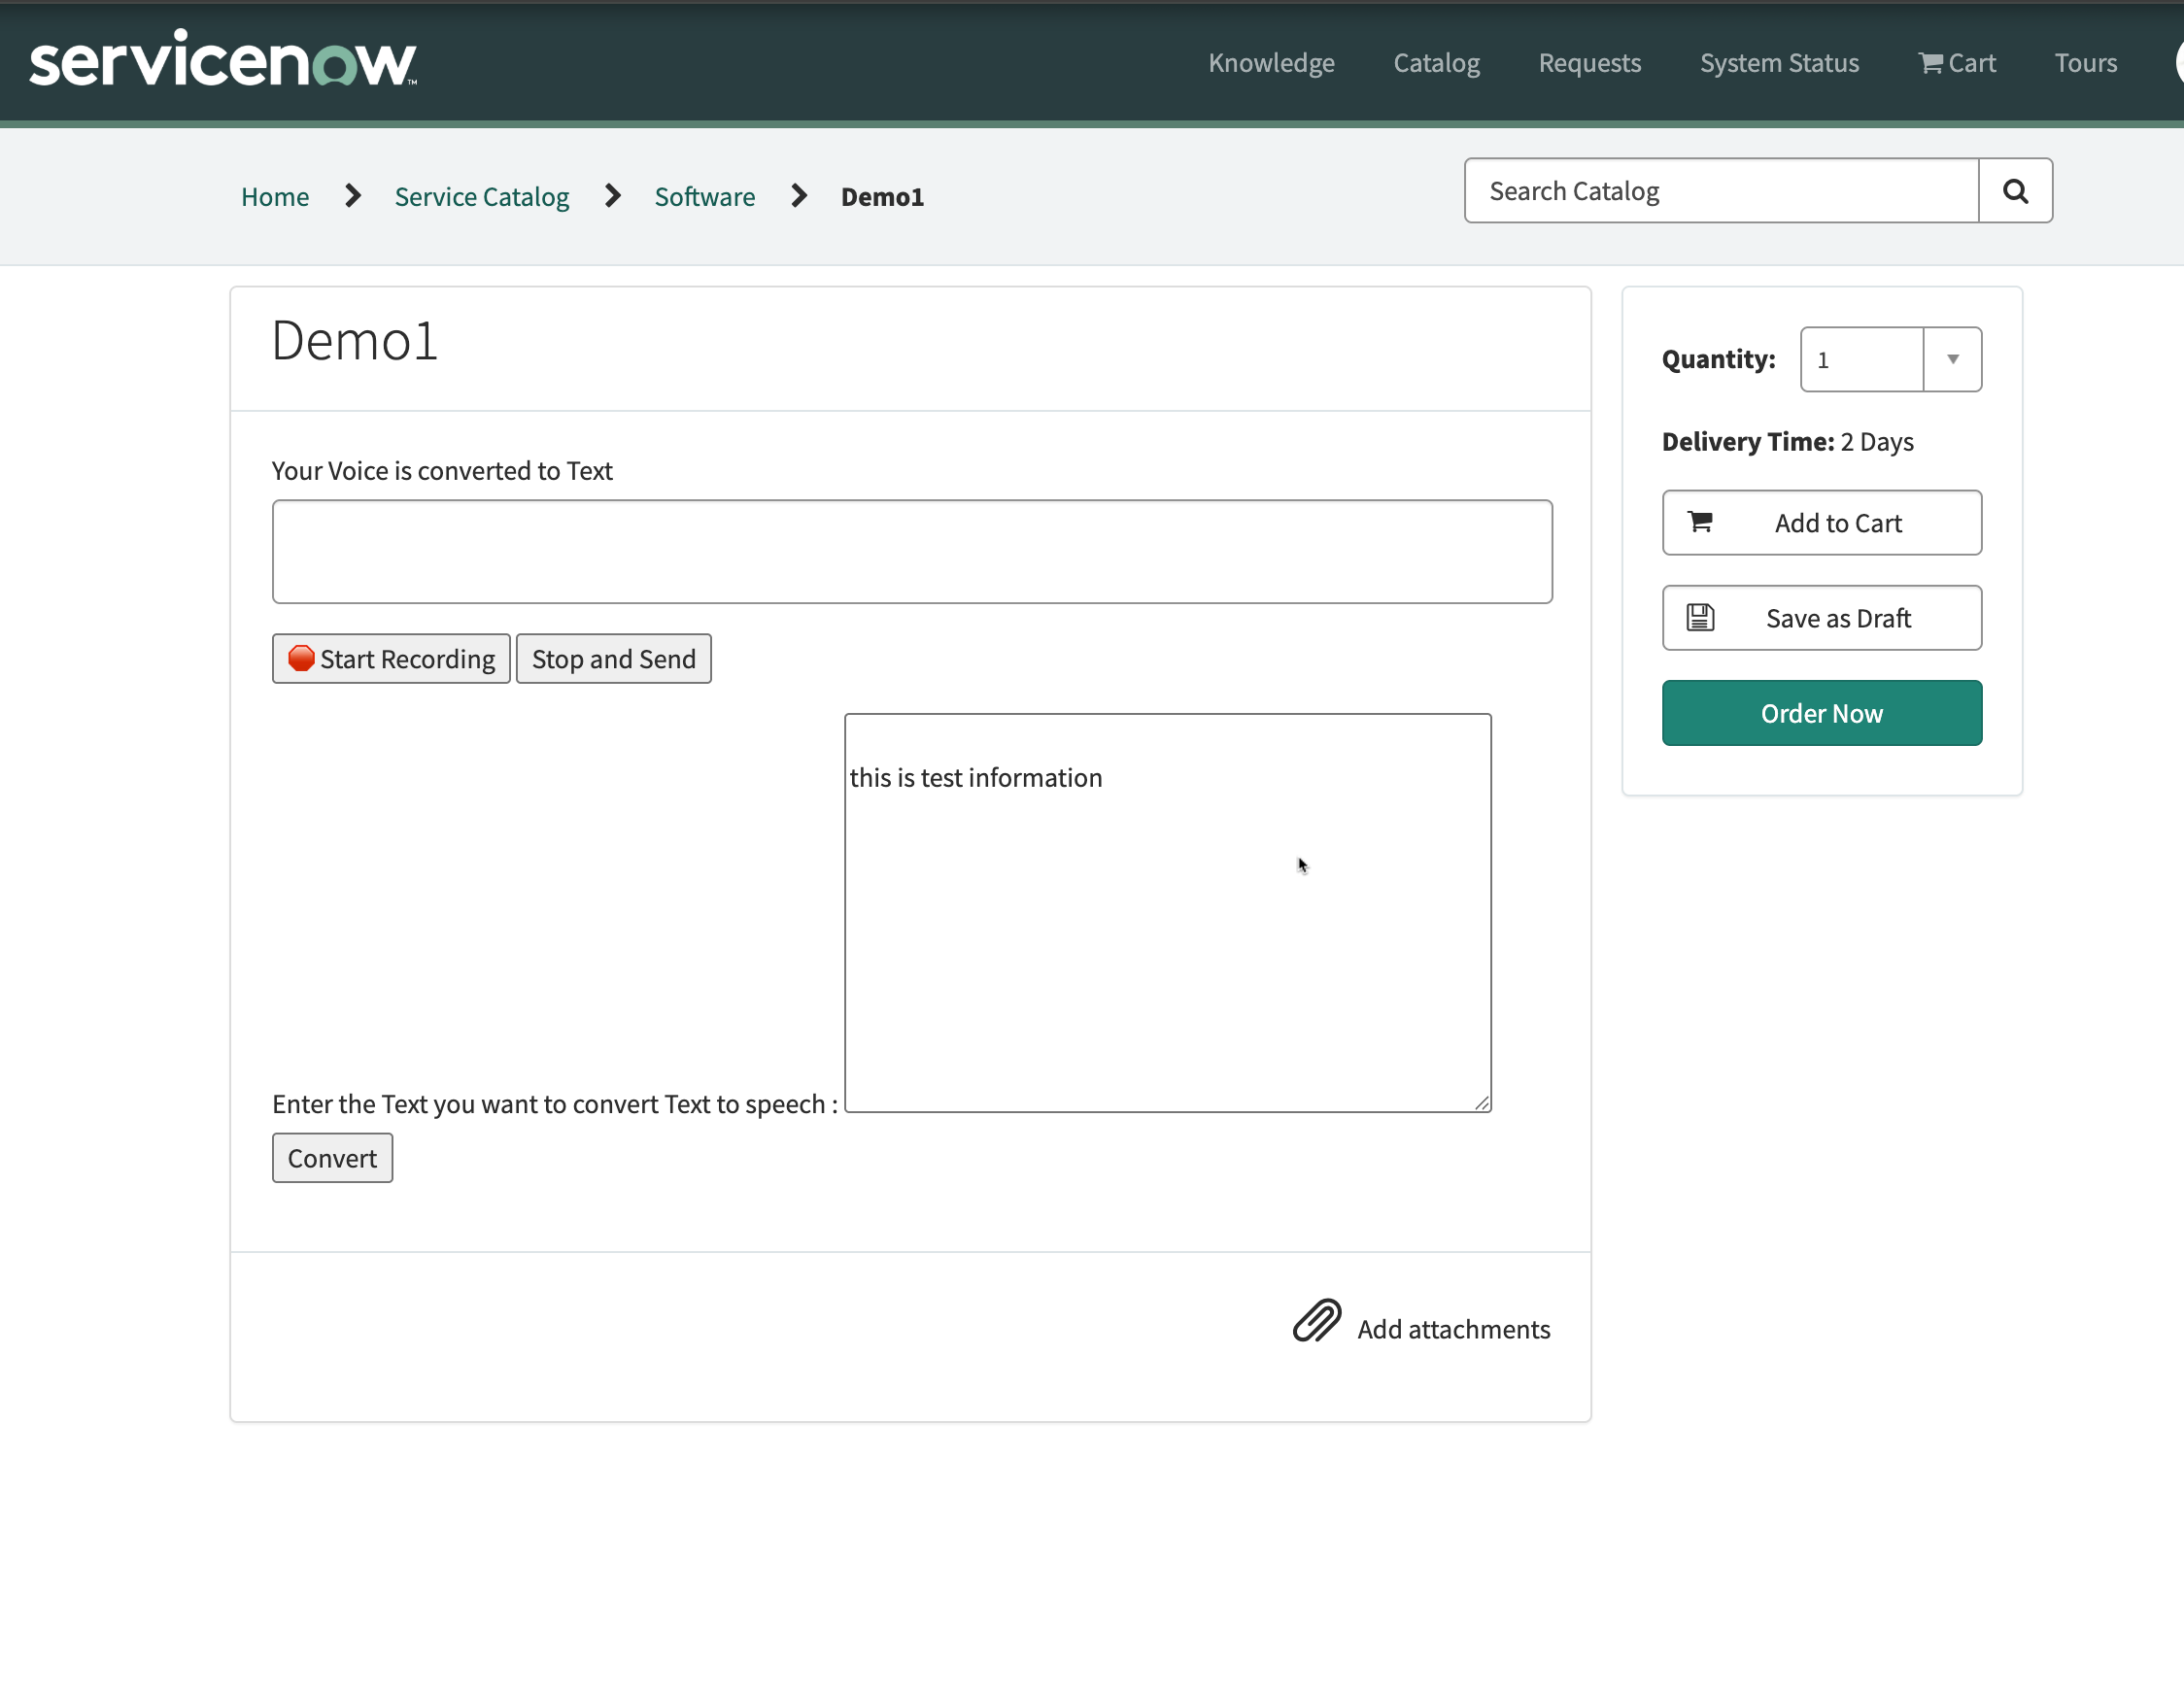Click the ServiceNow logo
The width and height of the screenshot is (2184, 1694).
(x=223, y=58)
